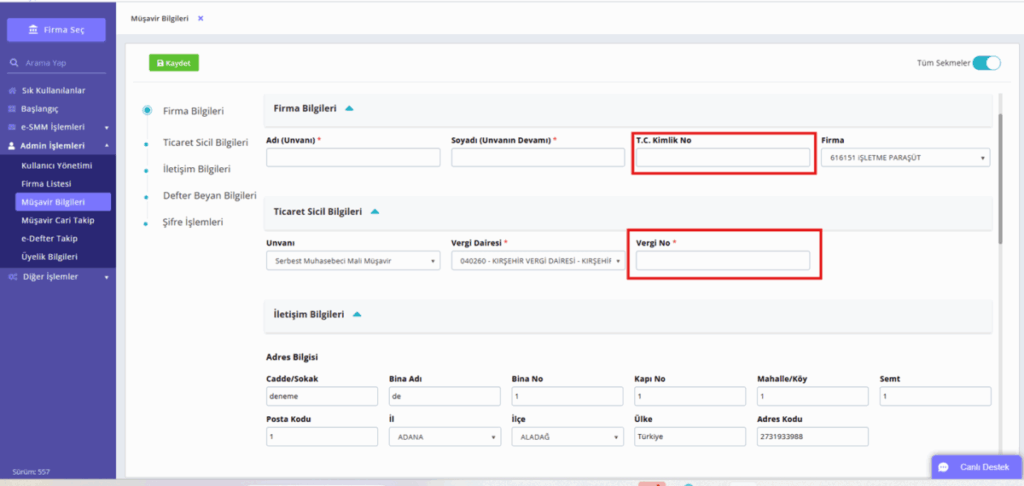
Task: Open e-Defter Takip menu item
Action: tap(49, 238)
